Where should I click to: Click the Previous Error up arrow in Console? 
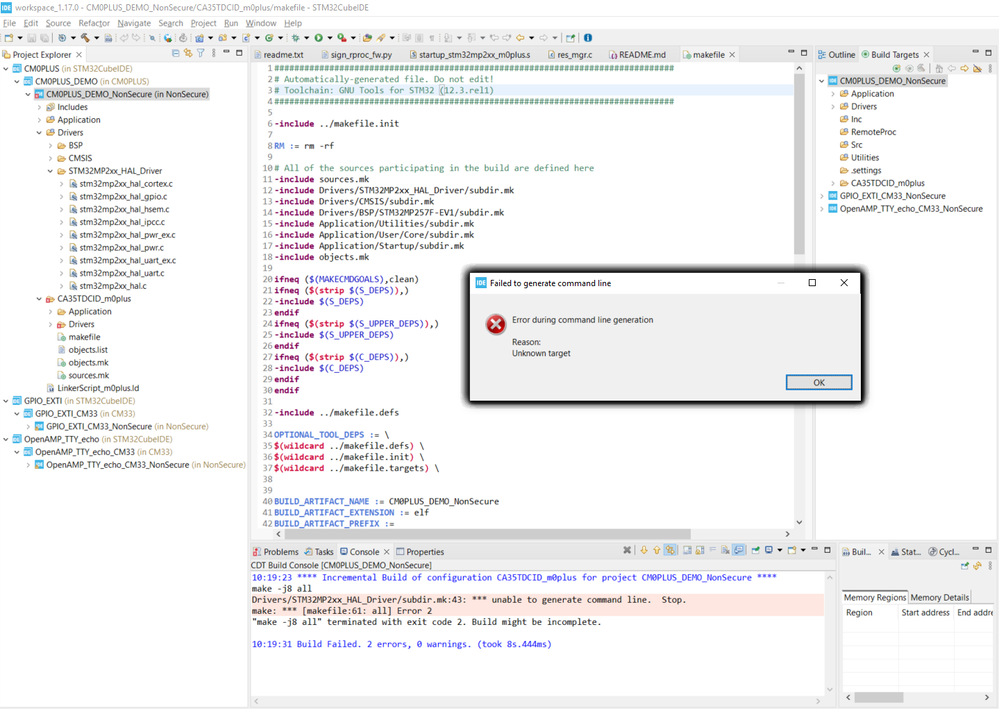657,550
